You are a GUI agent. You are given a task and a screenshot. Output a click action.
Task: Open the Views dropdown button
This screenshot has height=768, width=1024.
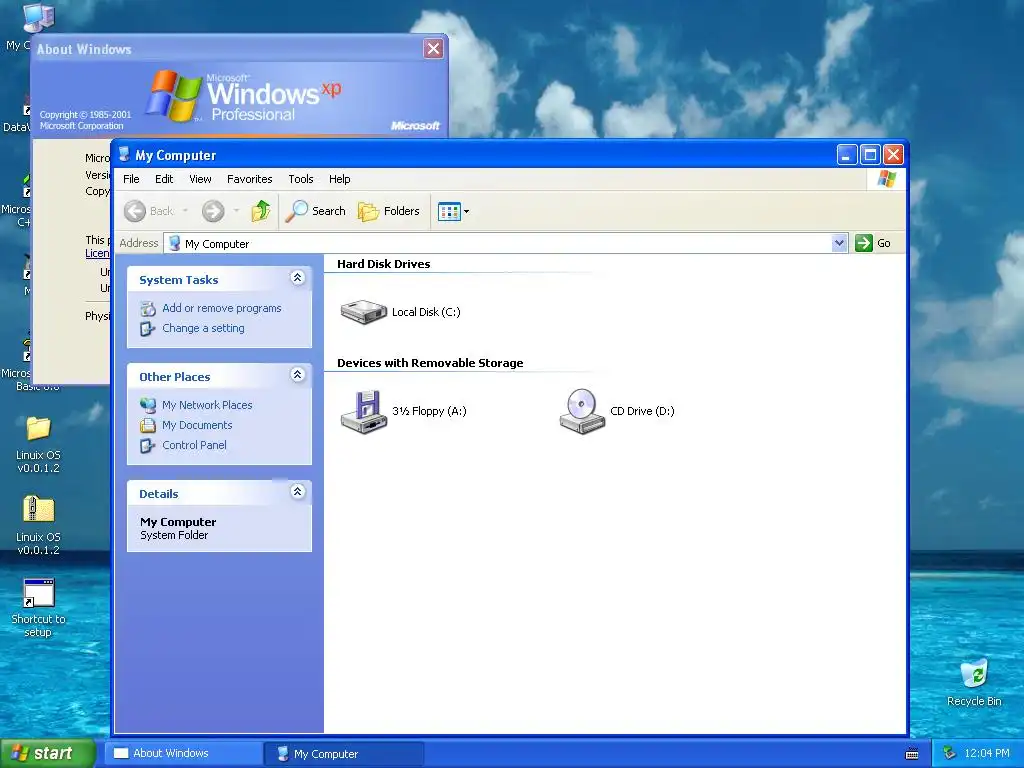coord(453,212)
